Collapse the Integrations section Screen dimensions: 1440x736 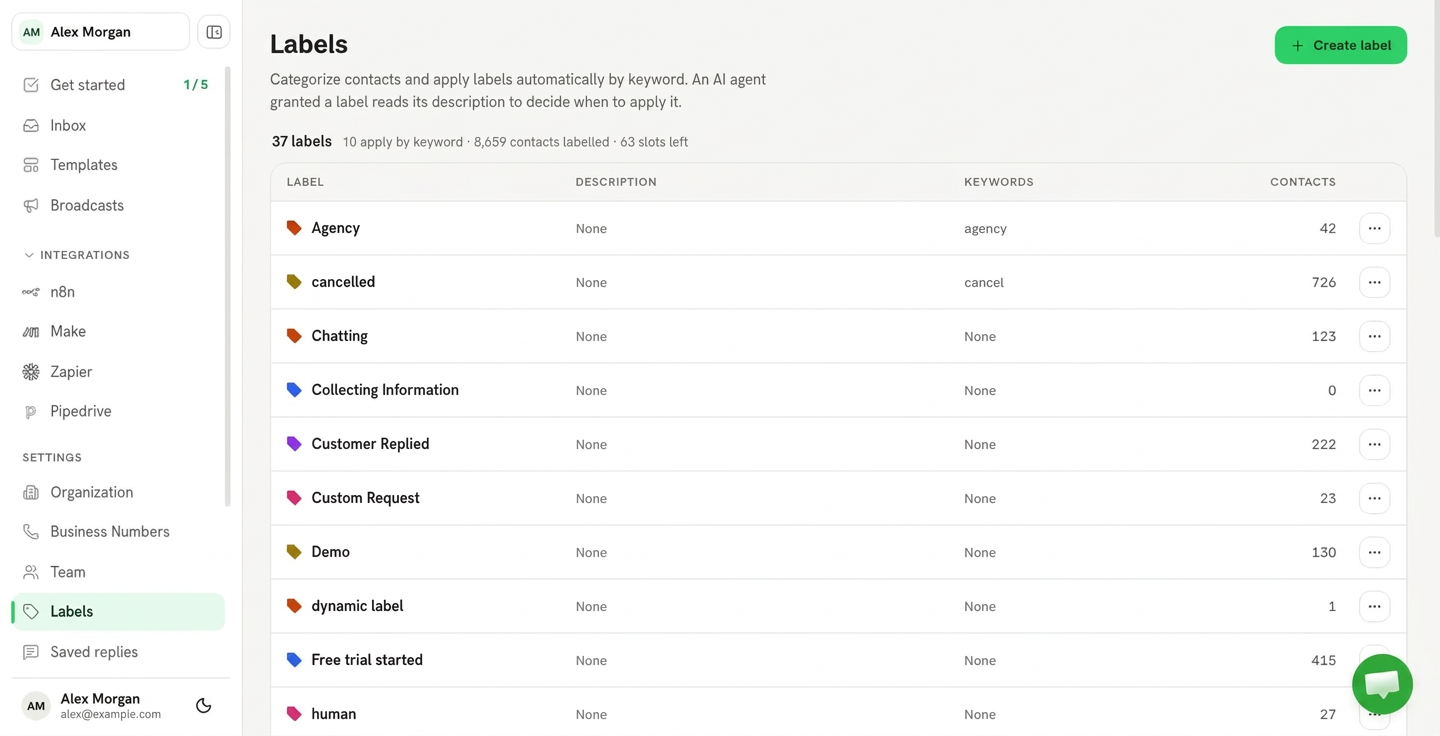[x=77, y=255]
